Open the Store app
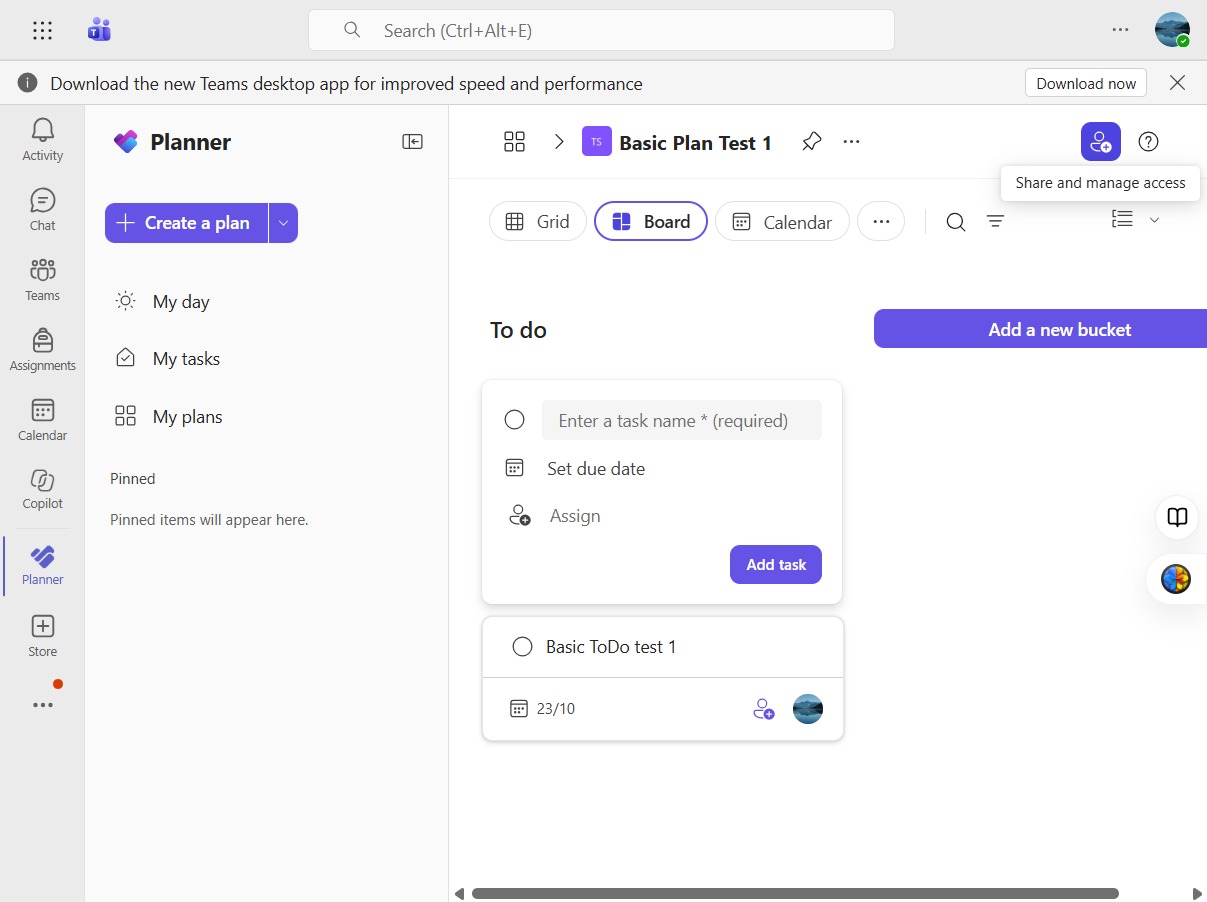The height and width of the screenshot is (902, 1207). (42, 636)
